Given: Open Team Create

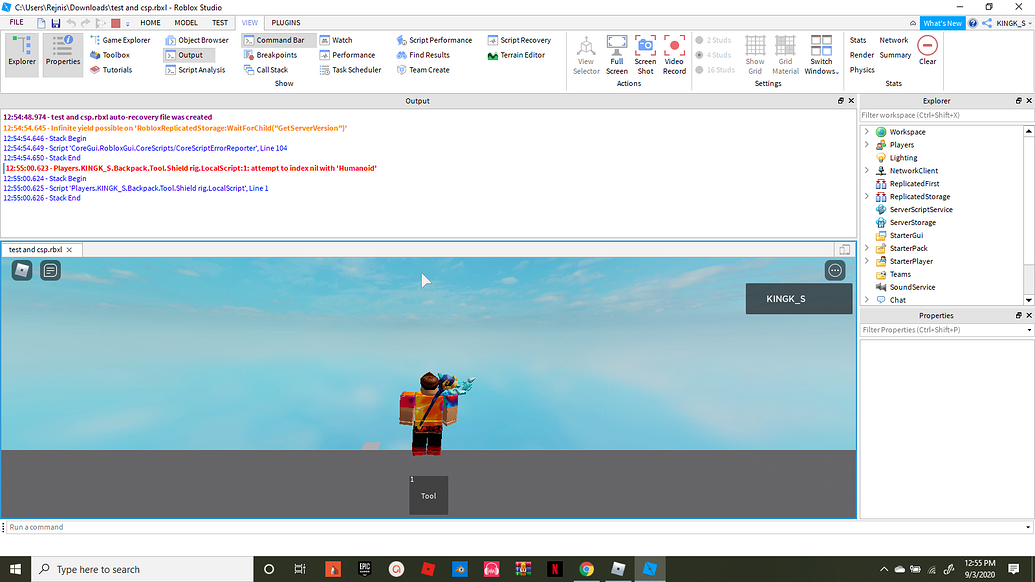Looking at the screenshot, I should pyautogui.click(x=423, y=70).
